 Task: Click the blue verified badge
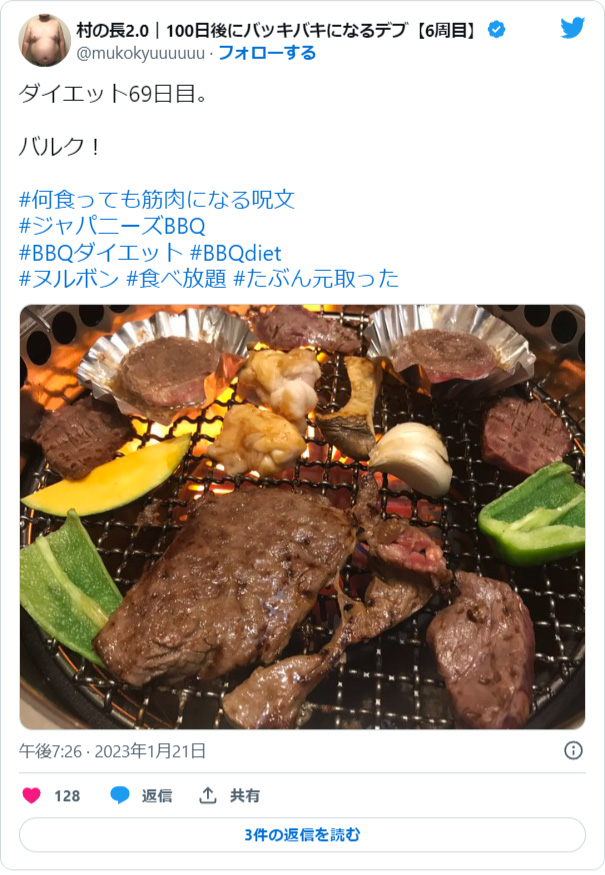pos(496,30)
